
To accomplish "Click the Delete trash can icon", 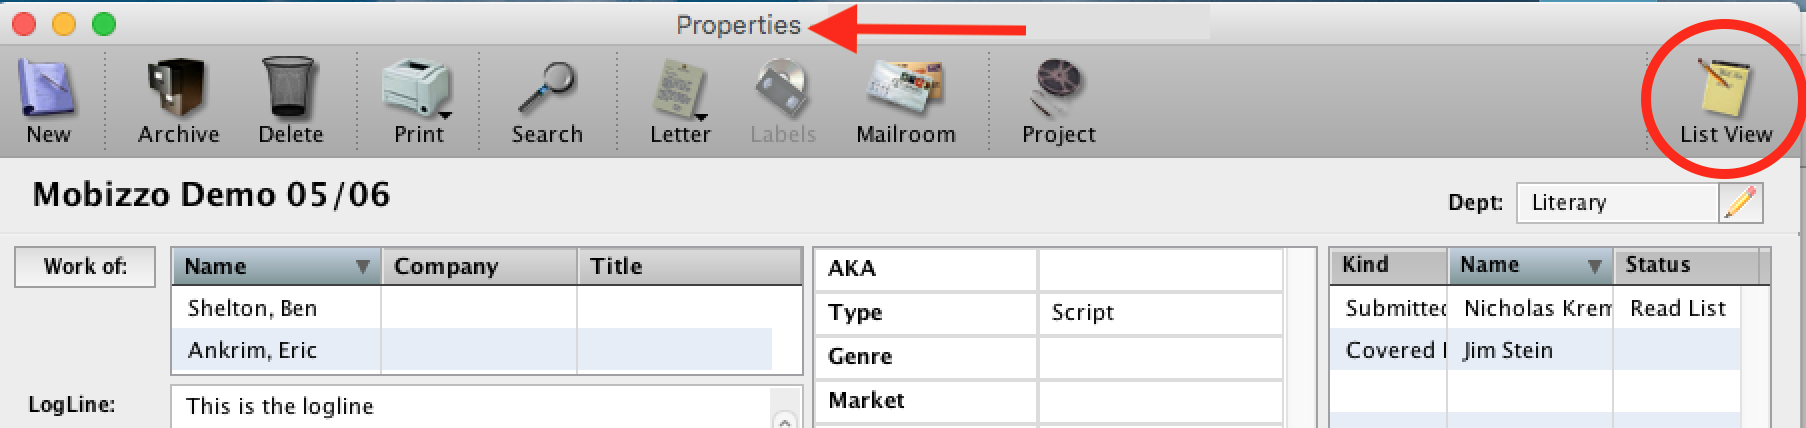I will click(x=289, y=86).
